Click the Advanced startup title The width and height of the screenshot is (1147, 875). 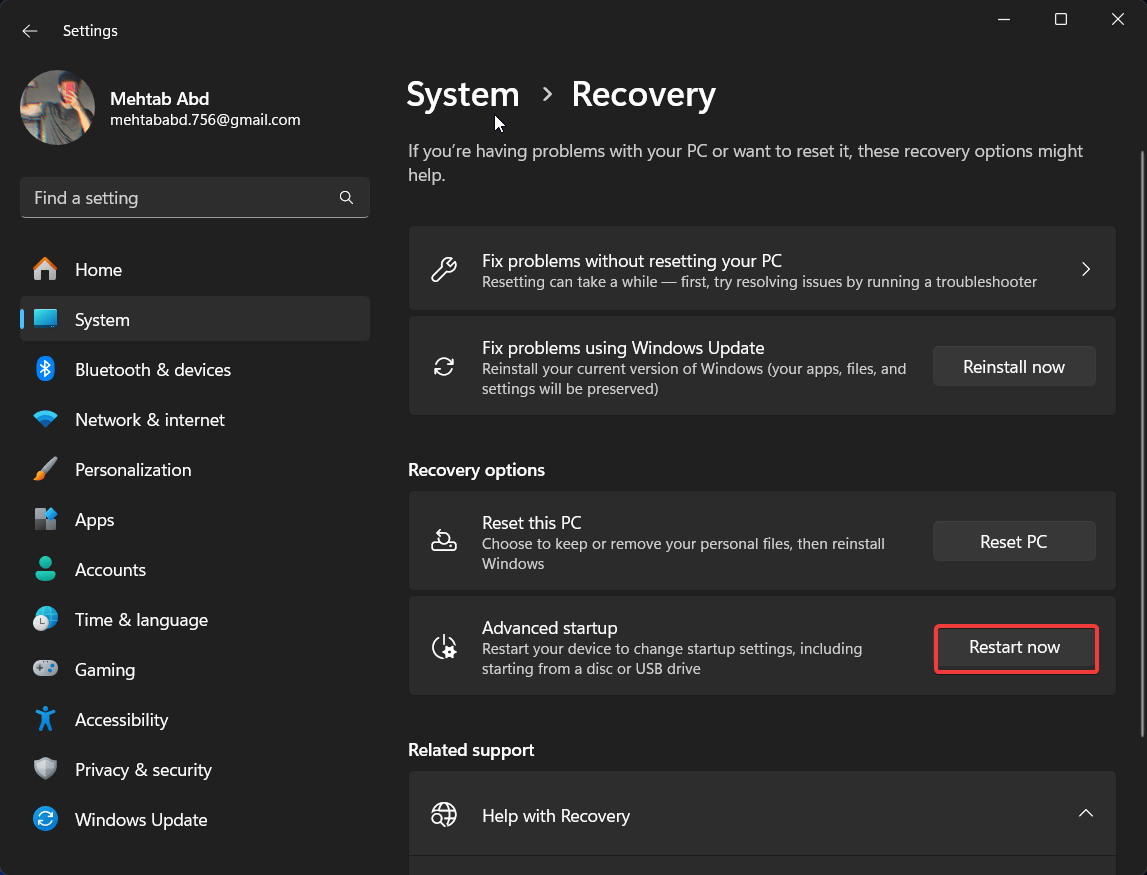tap(549, 628)
